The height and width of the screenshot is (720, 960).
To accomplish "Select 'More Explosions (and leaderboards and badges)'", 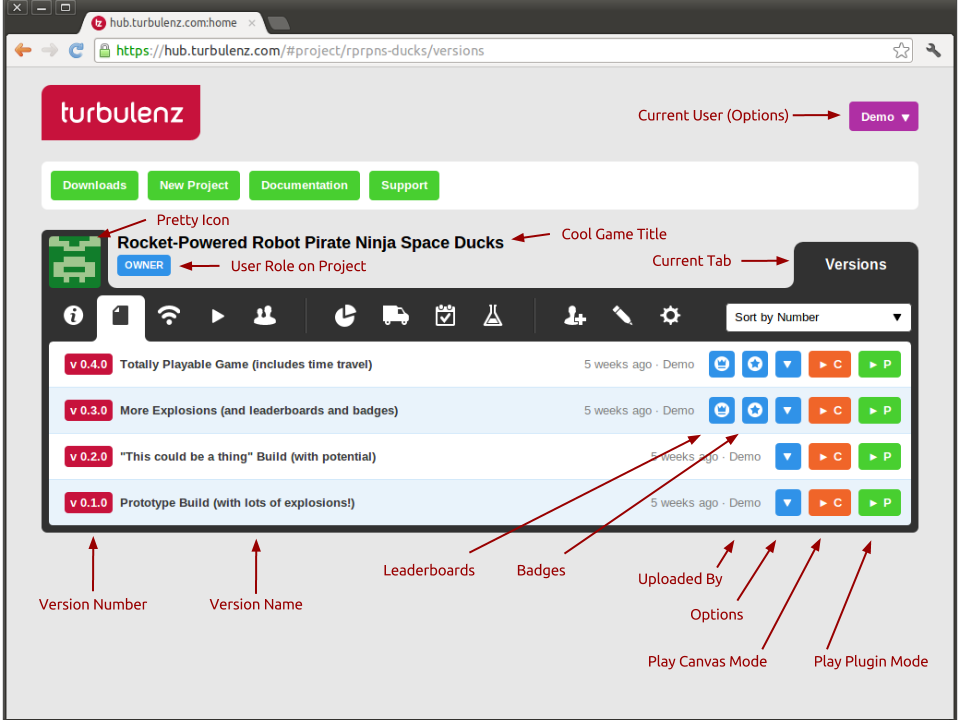I will pos(259,410).
